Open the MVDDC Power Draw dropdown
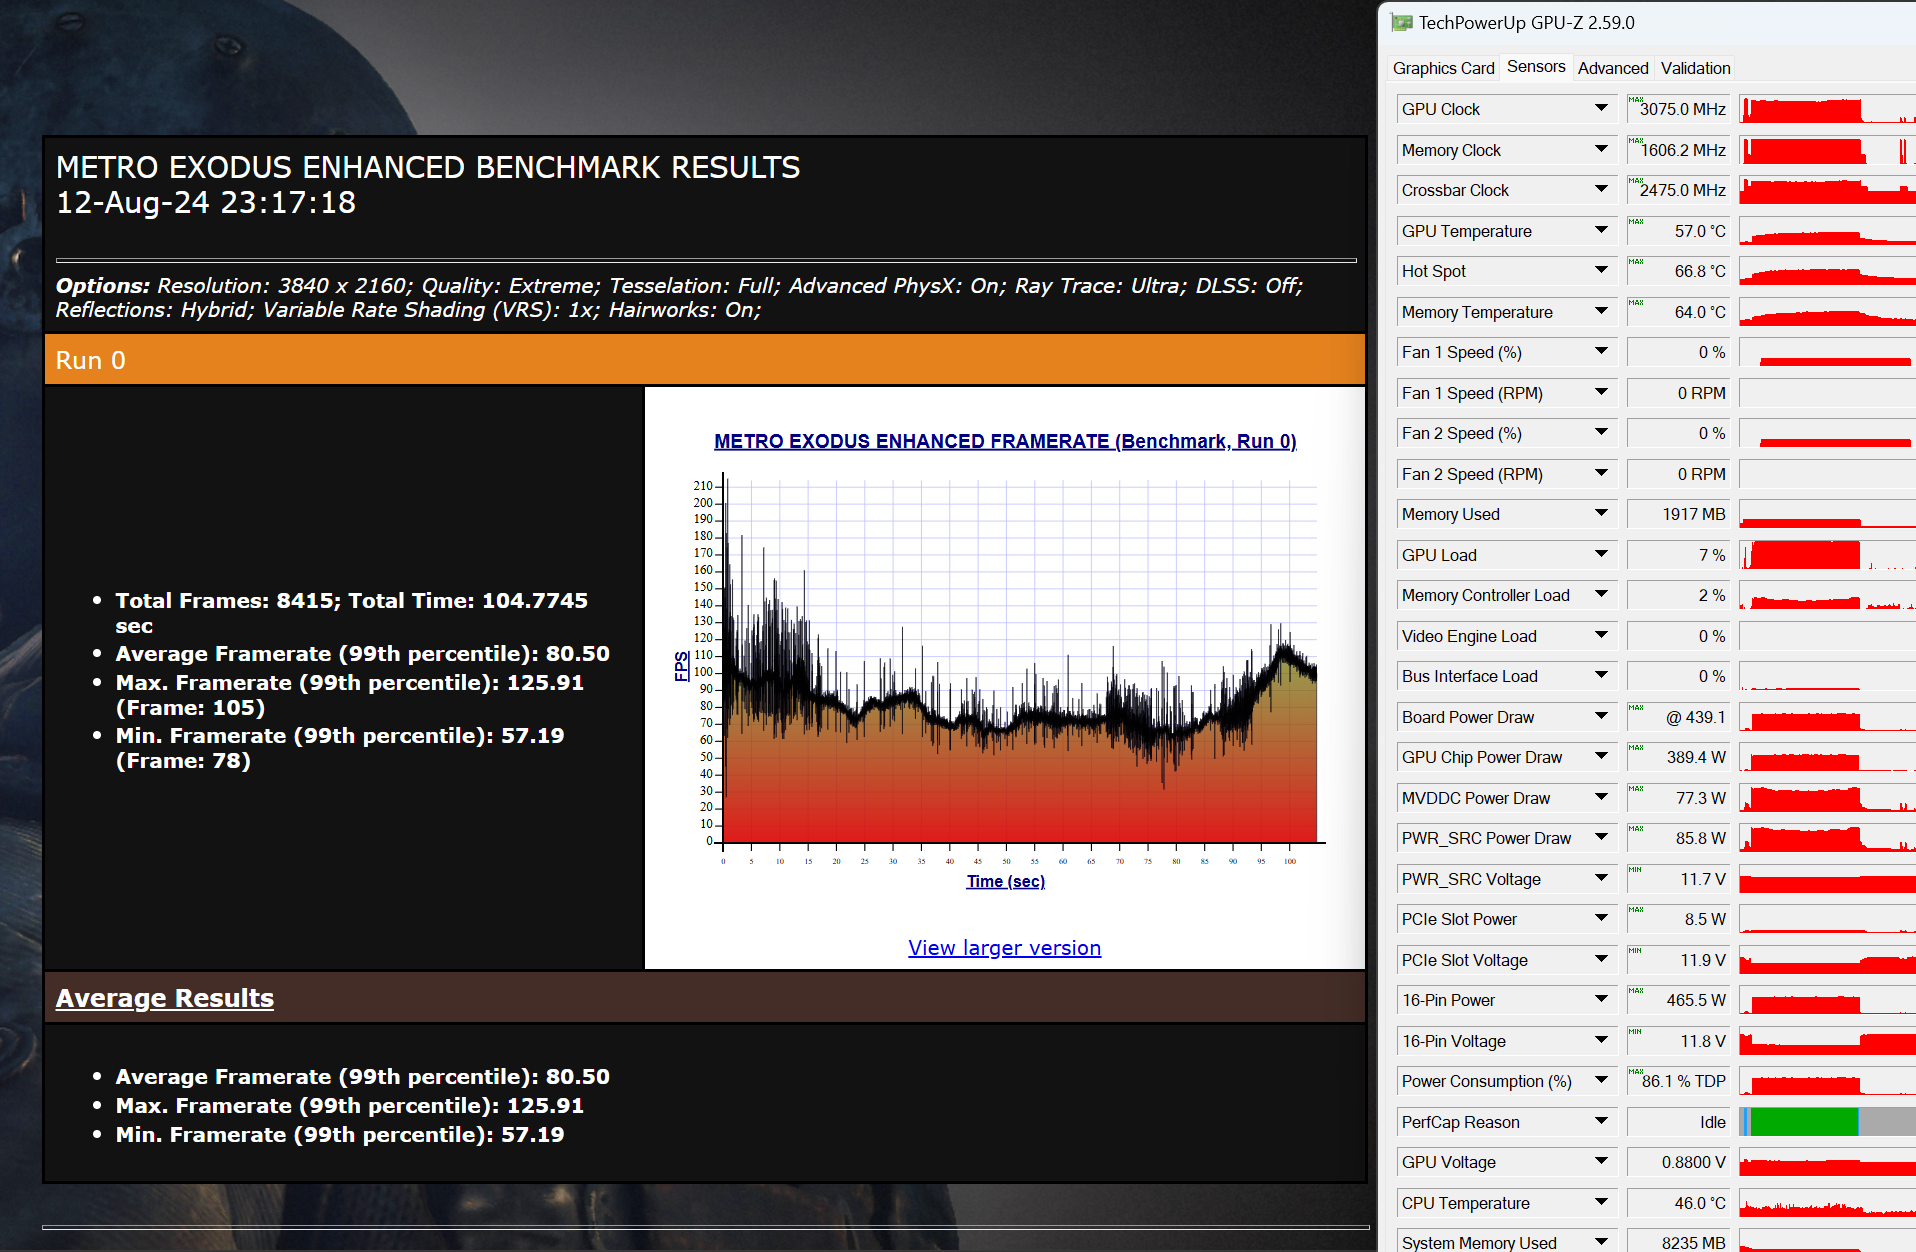Image resolution: width=1916 pixels, height=1252 pixels. click(x=1601, y=798)
